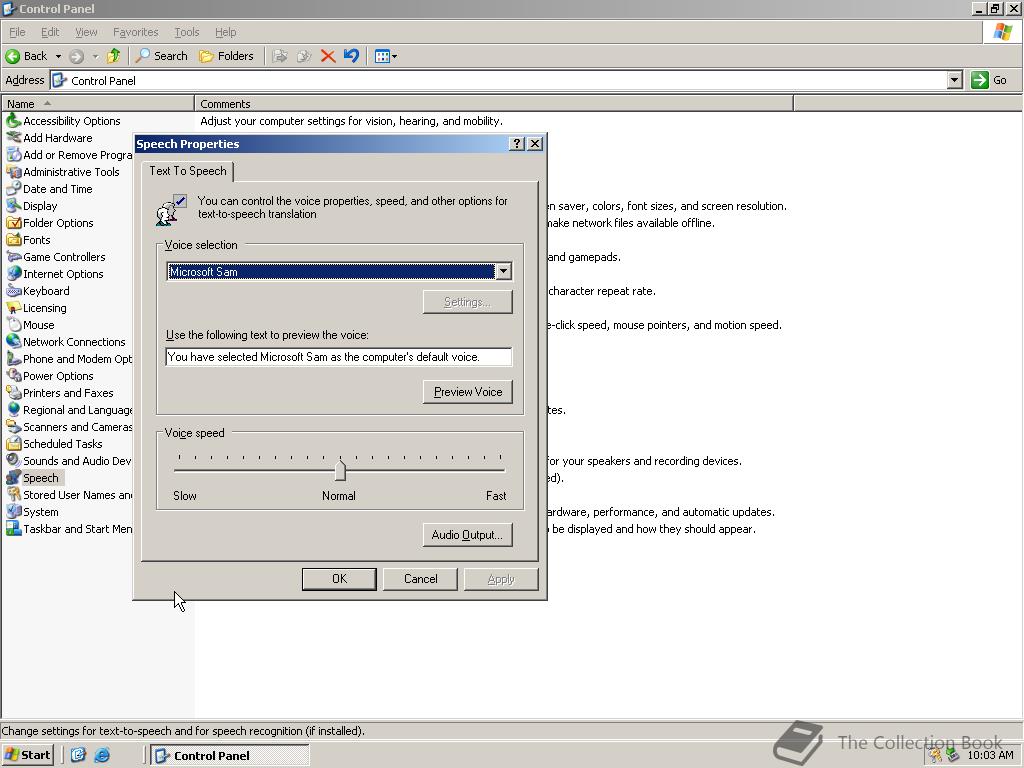Open the Tools menu
The height and width of the screenshot is (768, 1024).
pos(186,32)
